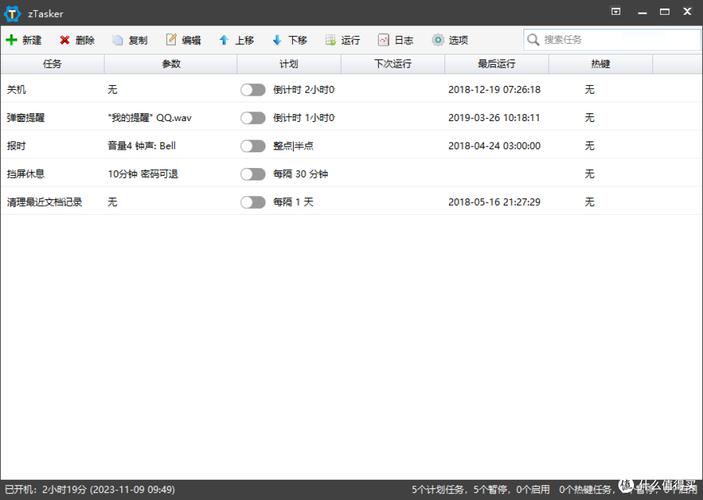Click status text 5个计划任务, 5个暂停
This screenshot has width=703, height=500.
click(x=463, y=490)
